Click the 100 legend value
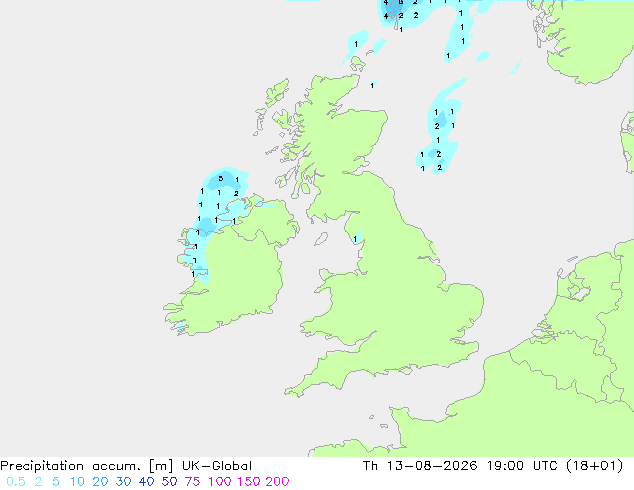 click(x=220, y=482)
